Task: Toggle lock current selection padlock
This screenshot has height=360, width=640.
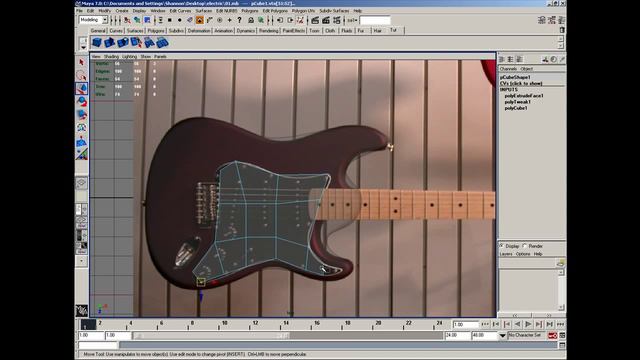Action: [x=251, y=20]
